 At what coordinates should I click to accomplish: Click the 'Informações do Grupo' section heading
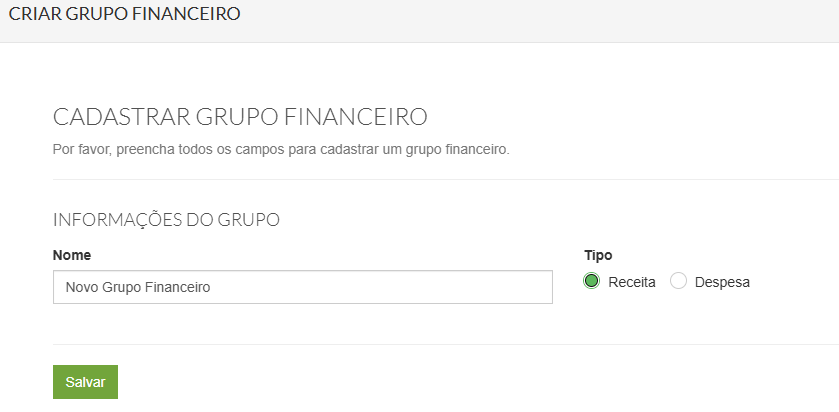click(x=166, y=219)
